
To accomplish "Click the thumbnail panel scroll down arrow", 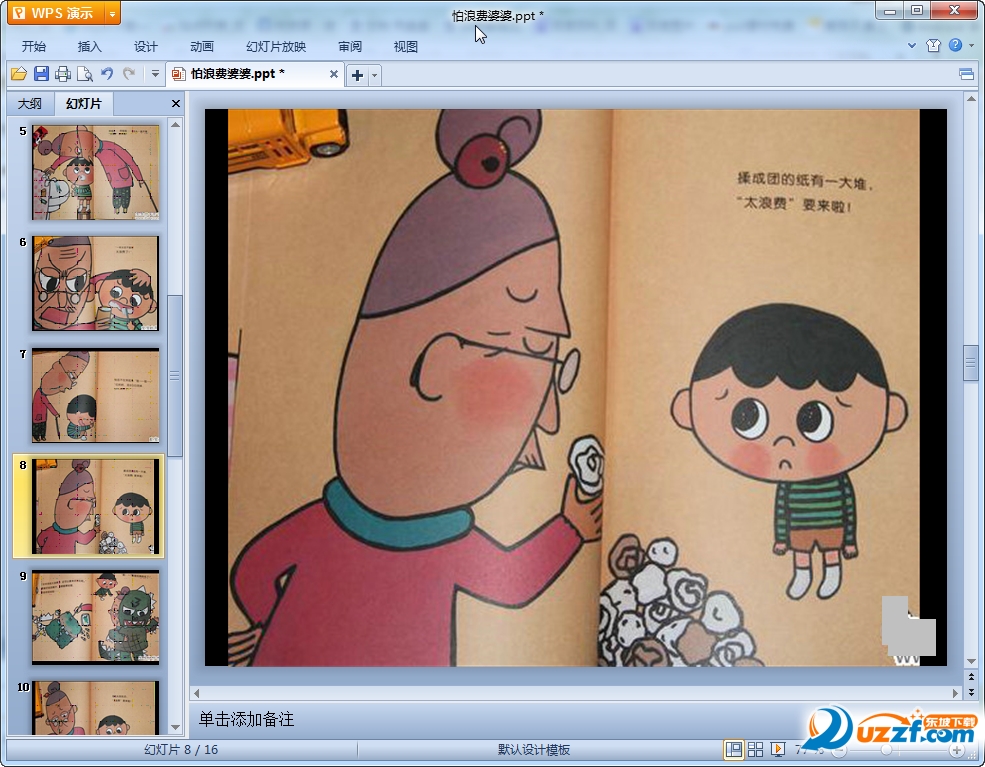I will [175, 727].
